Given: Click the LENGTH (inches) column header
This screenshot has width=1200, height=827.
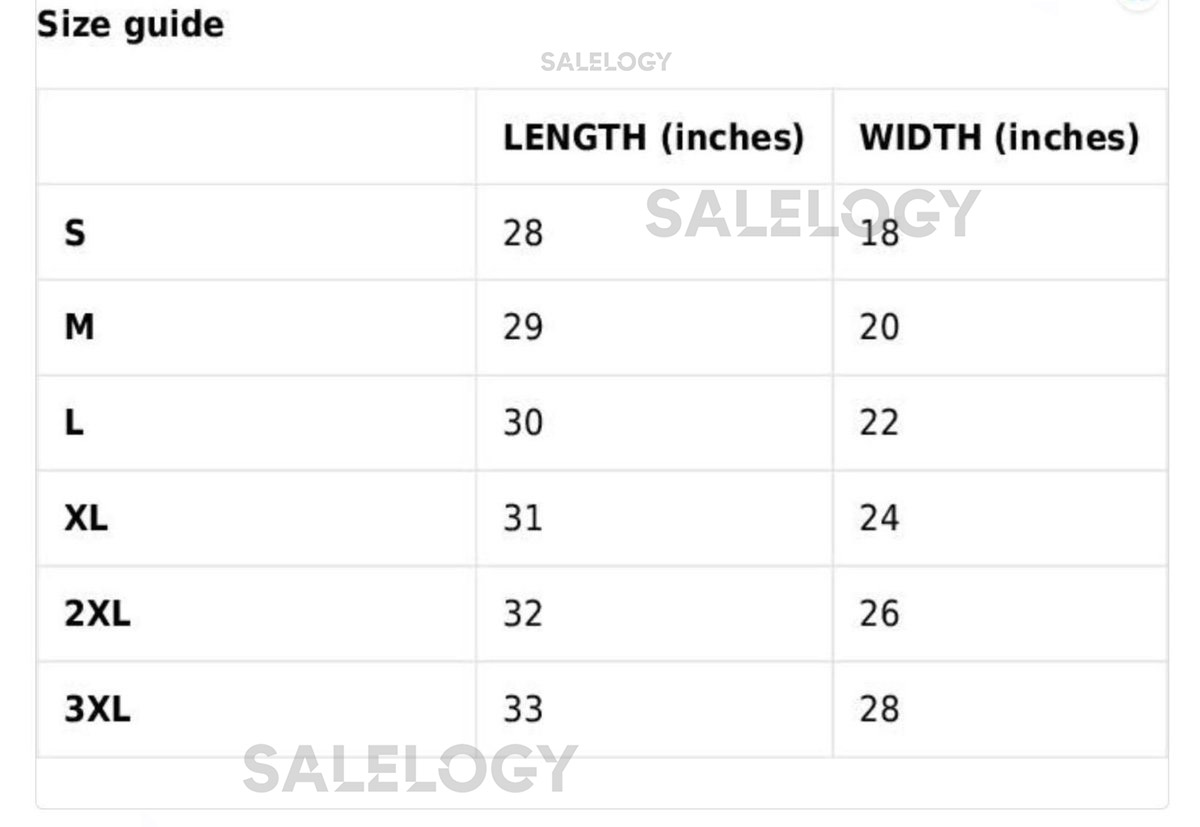Looking at the screenshot, I should [x=653, y=137].
